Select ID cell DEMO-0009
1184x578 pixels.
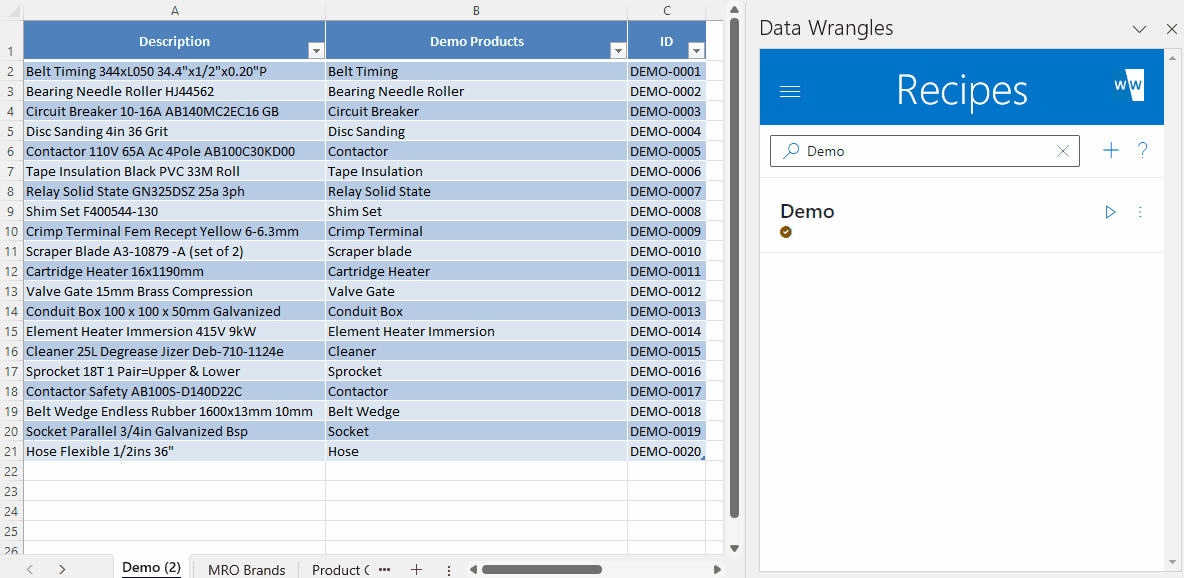667,231
